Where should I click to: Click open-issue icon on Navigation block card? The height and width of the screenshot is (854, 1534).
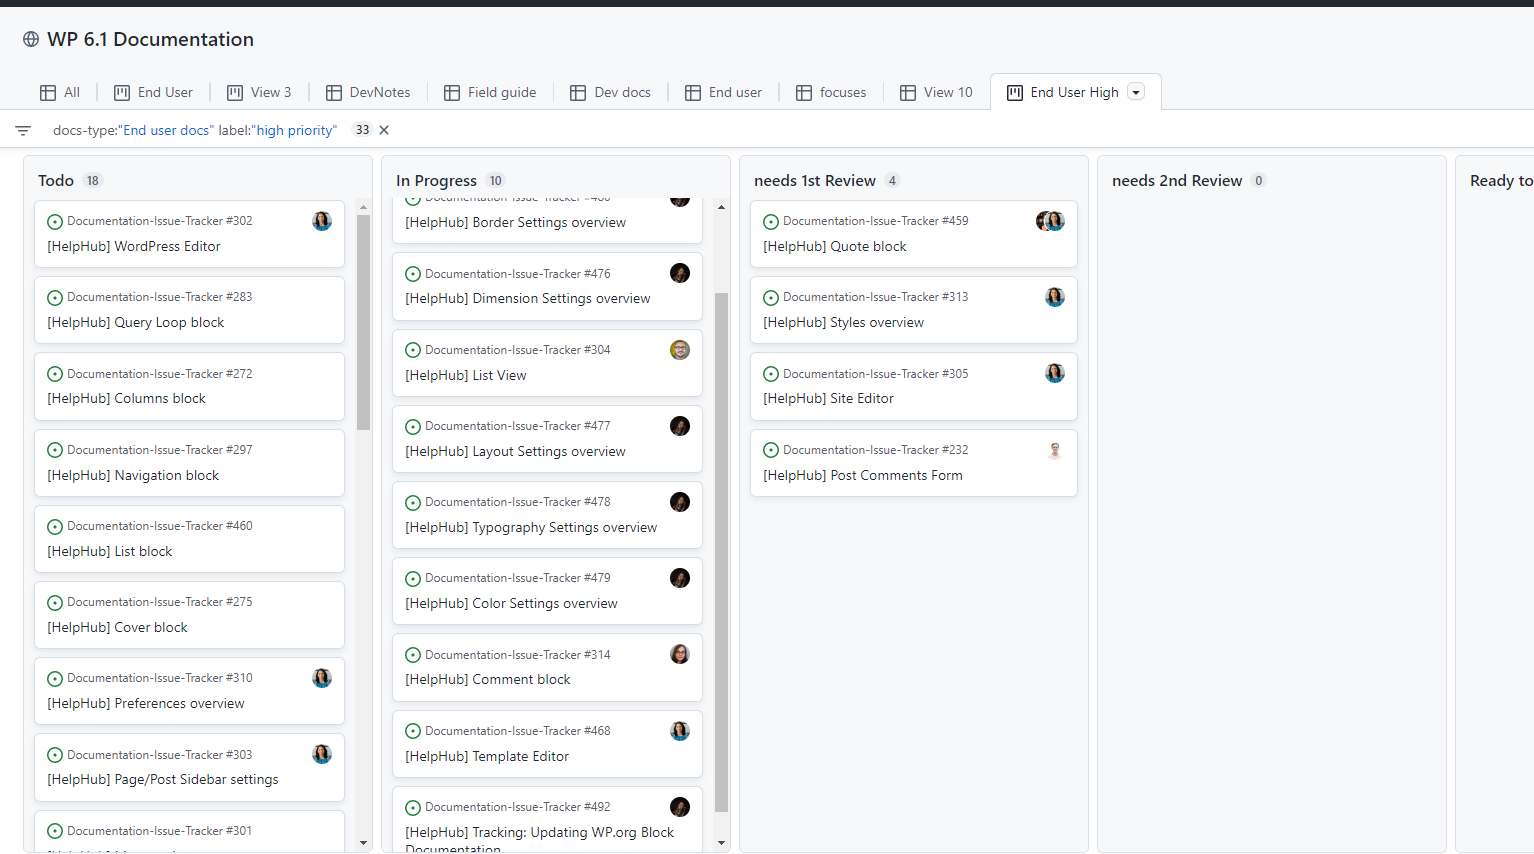coord(55,450)
